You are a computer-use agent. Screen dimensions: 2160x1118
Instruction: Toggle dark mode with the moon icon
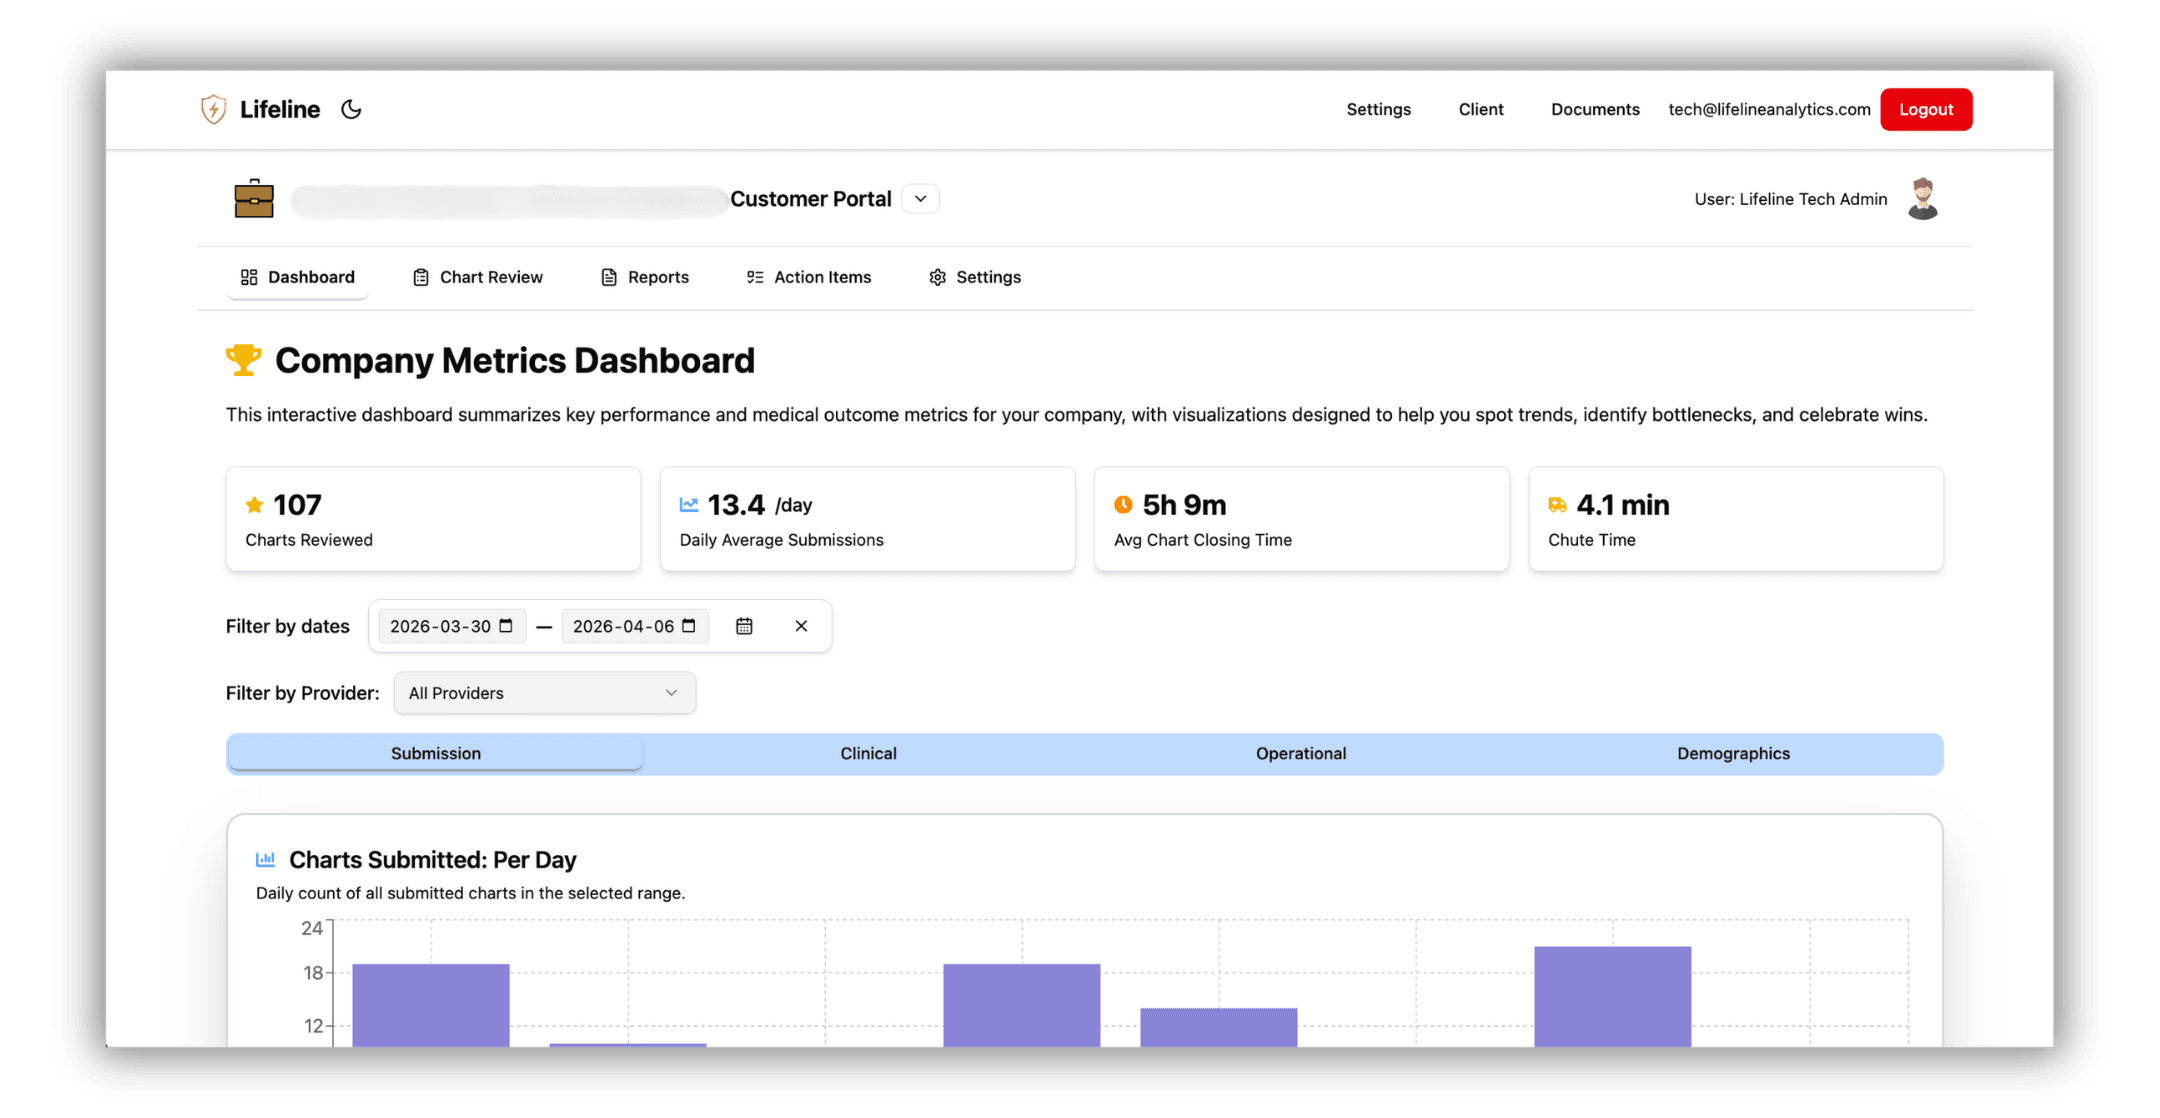[x=351, y=109]
